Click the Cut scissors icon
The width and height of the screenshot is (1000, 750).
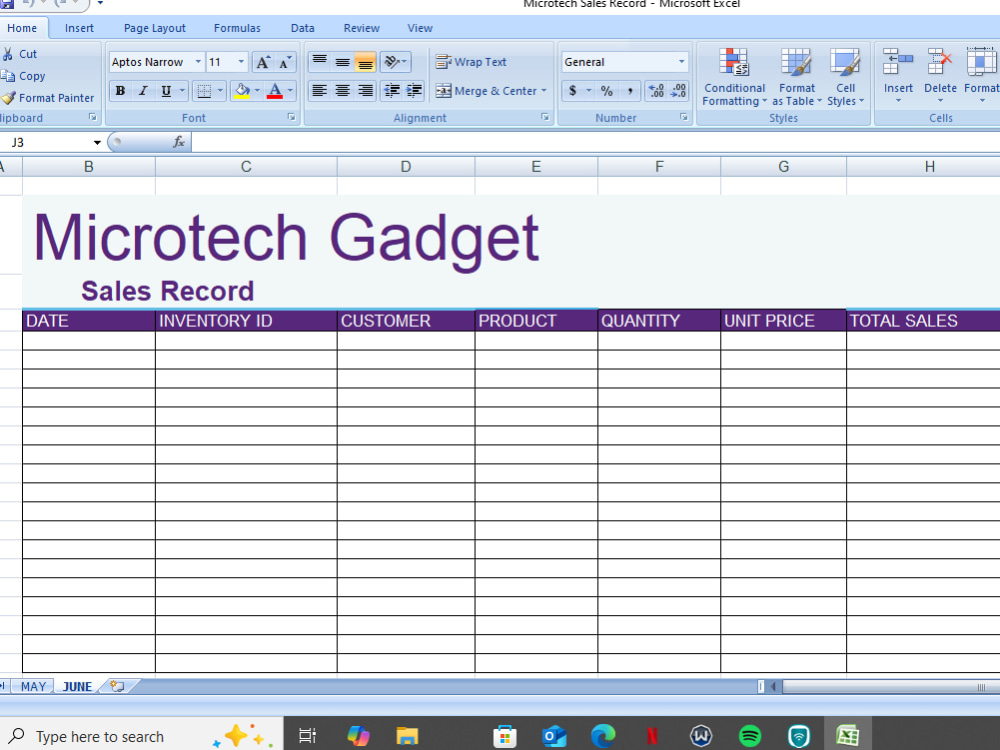pos(8,54)
